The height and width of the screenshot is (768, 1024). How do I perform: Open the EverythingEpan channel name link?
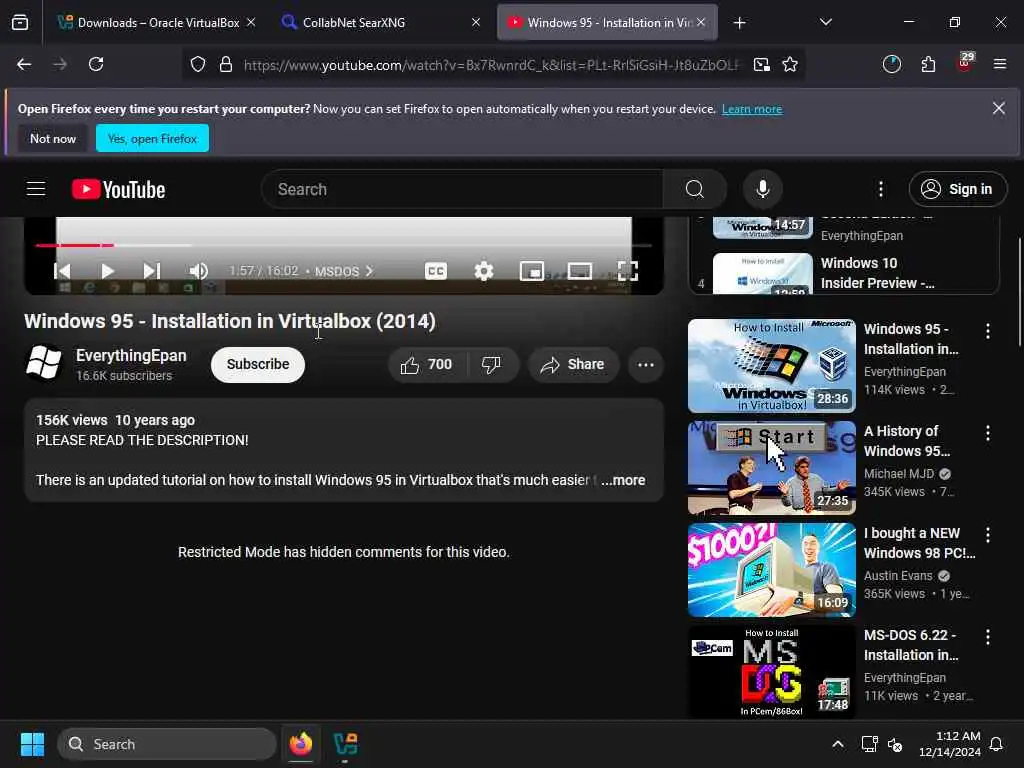131,356
